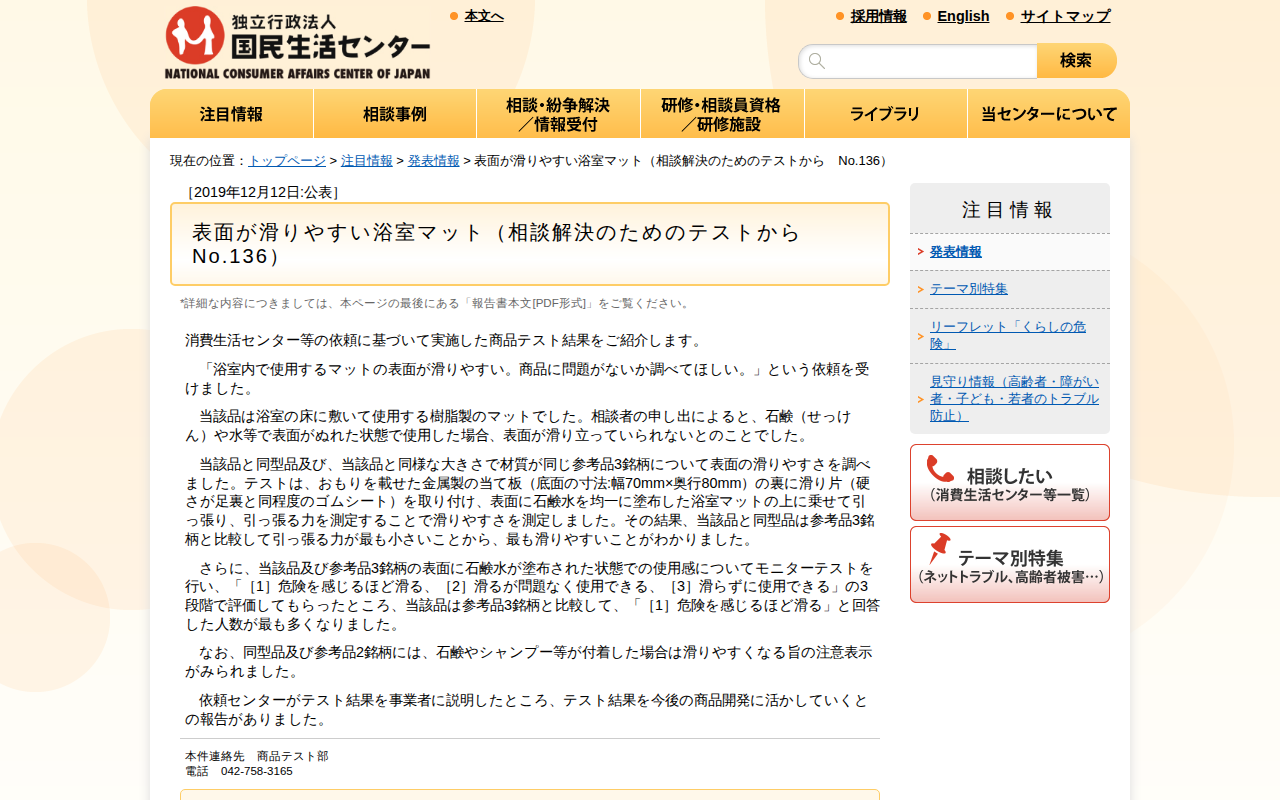Viewport: 1280px width, 800px height.
Task: Open the 採用情報 link
Action: click(x=879, y=16)
